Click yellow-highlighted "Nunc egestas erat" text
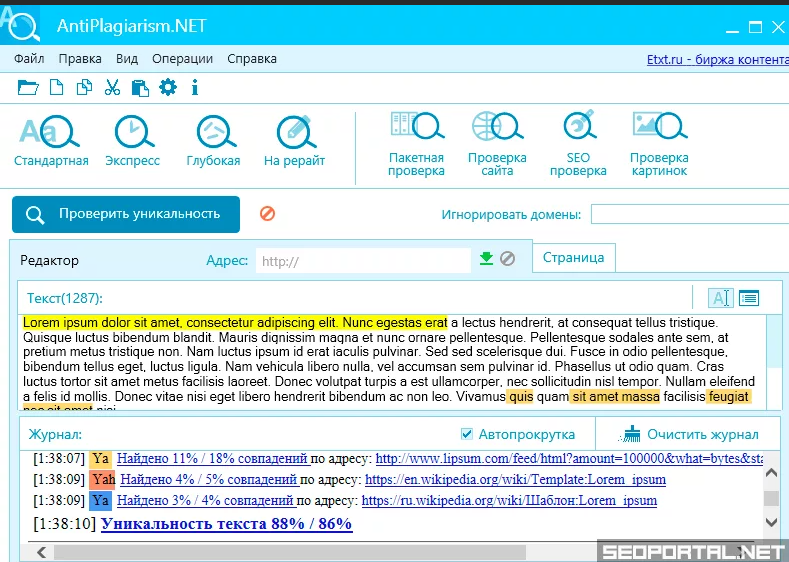Screen dimensions: 789x562 click(395, 322)
